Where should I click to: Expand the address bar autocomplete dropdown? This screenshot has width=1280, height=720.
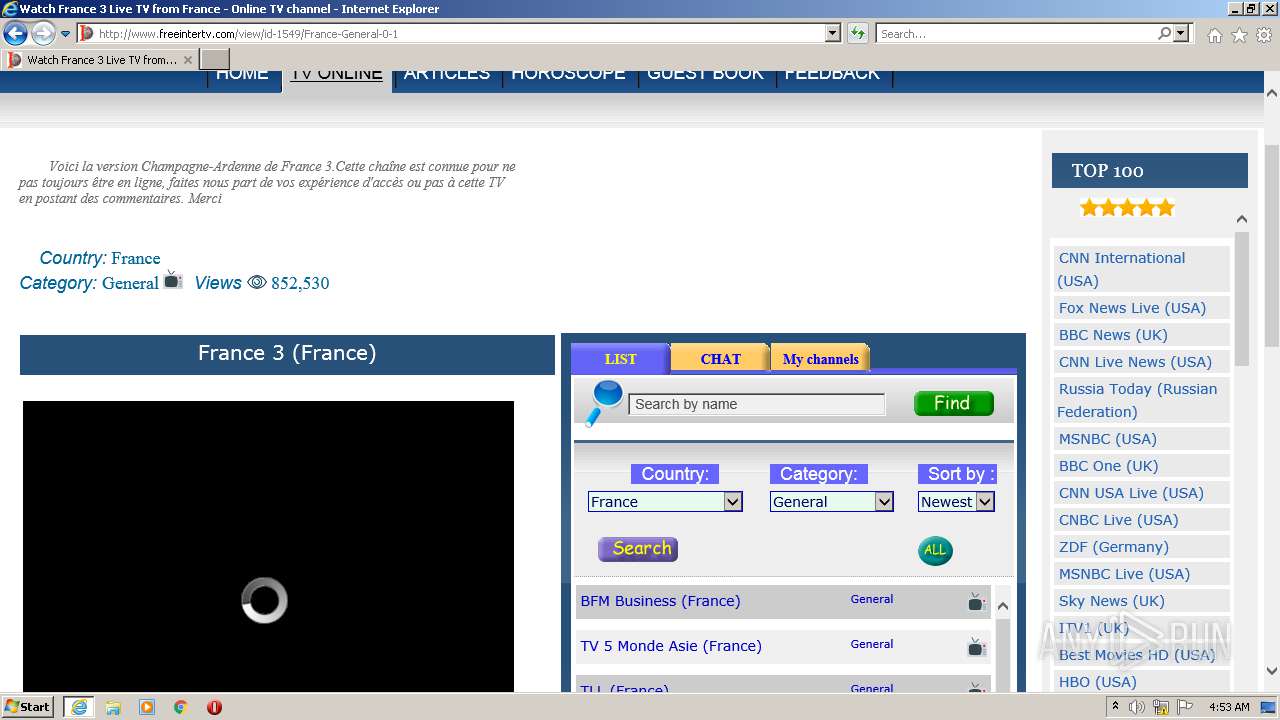tap(833, 34)
